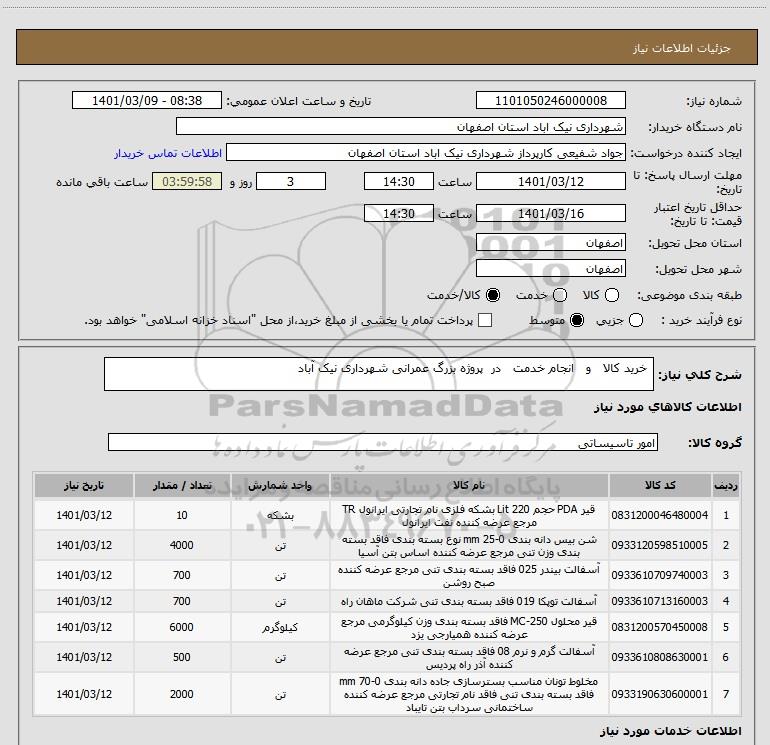Viewport: 770px width, 745px height.
Task: Click the شن بیس item name in row 2
Action: click(x=469, y=545)
